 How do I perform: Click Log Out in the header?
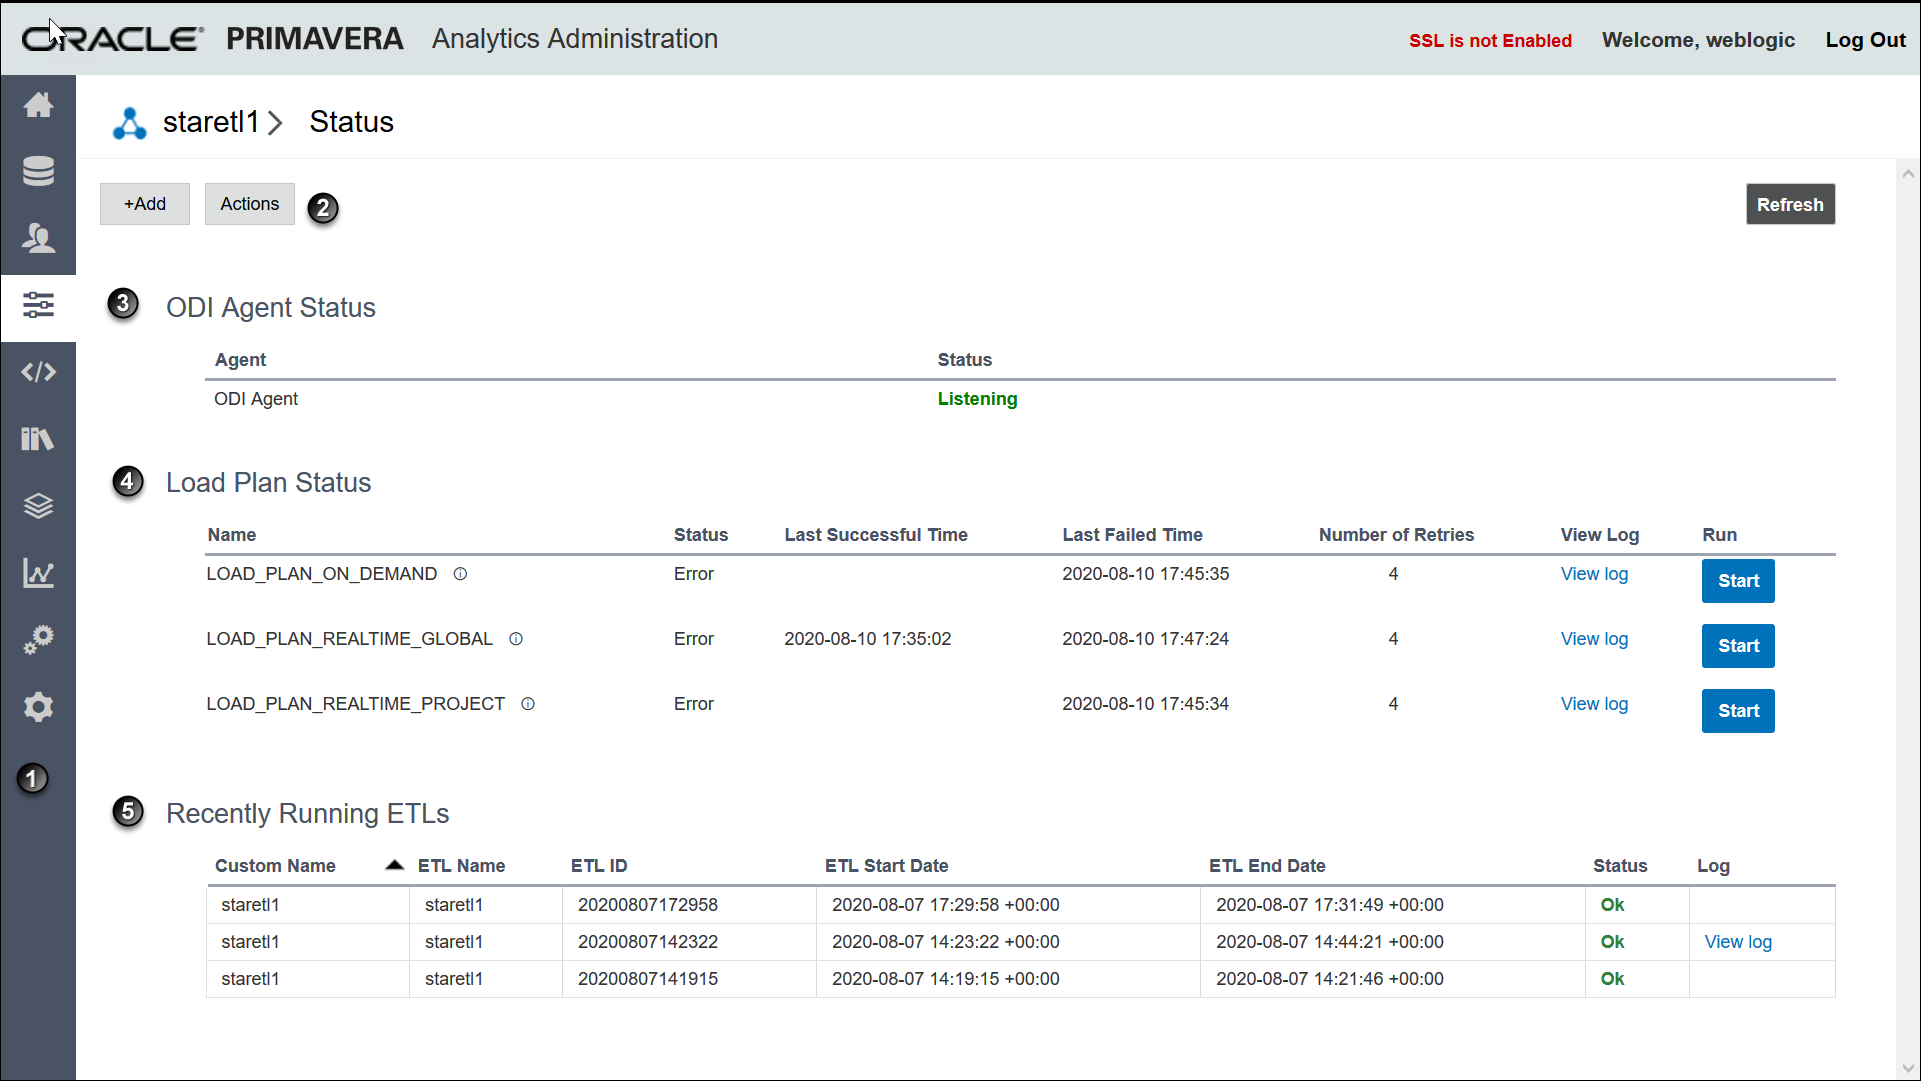1865,40
